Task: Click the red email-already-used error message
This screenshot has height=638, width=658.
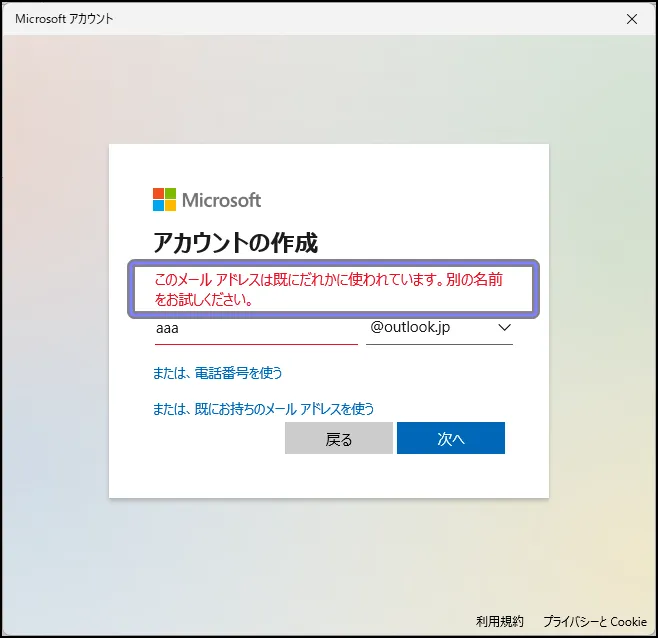Action: [329, 289]
